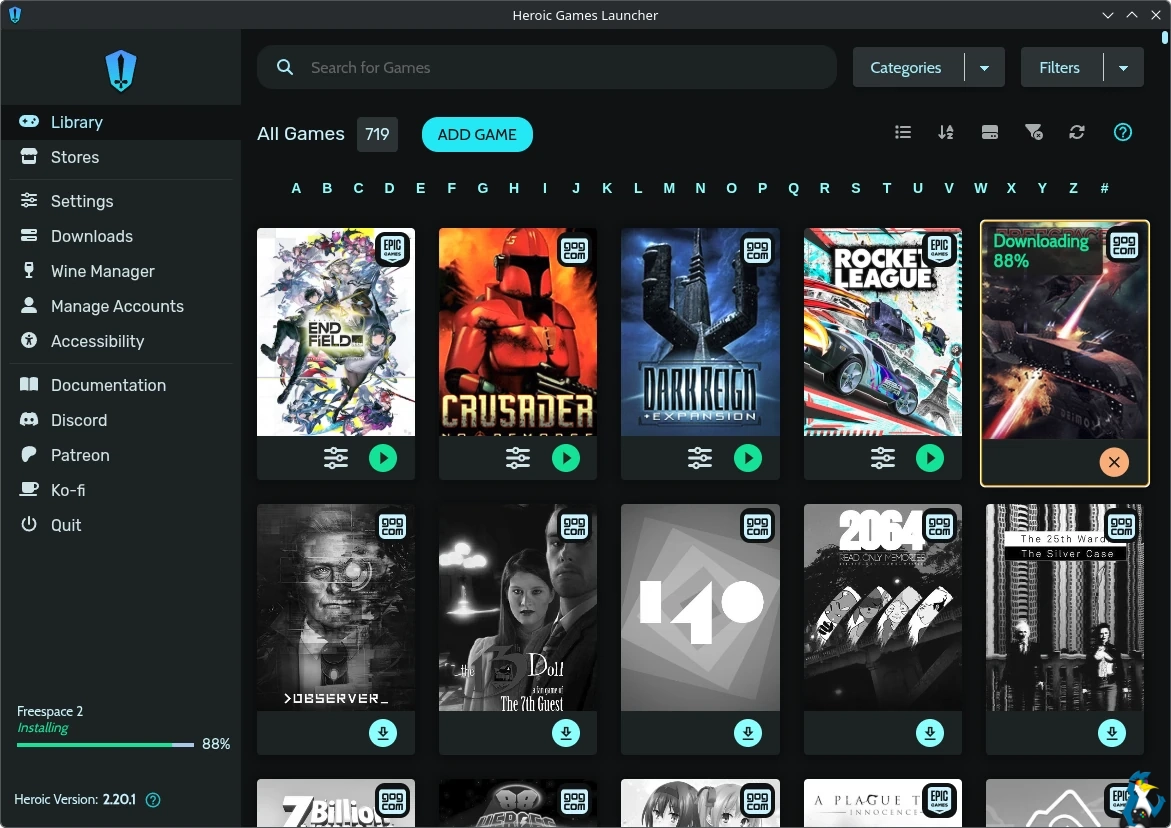Download the game 140

point(748,733)
